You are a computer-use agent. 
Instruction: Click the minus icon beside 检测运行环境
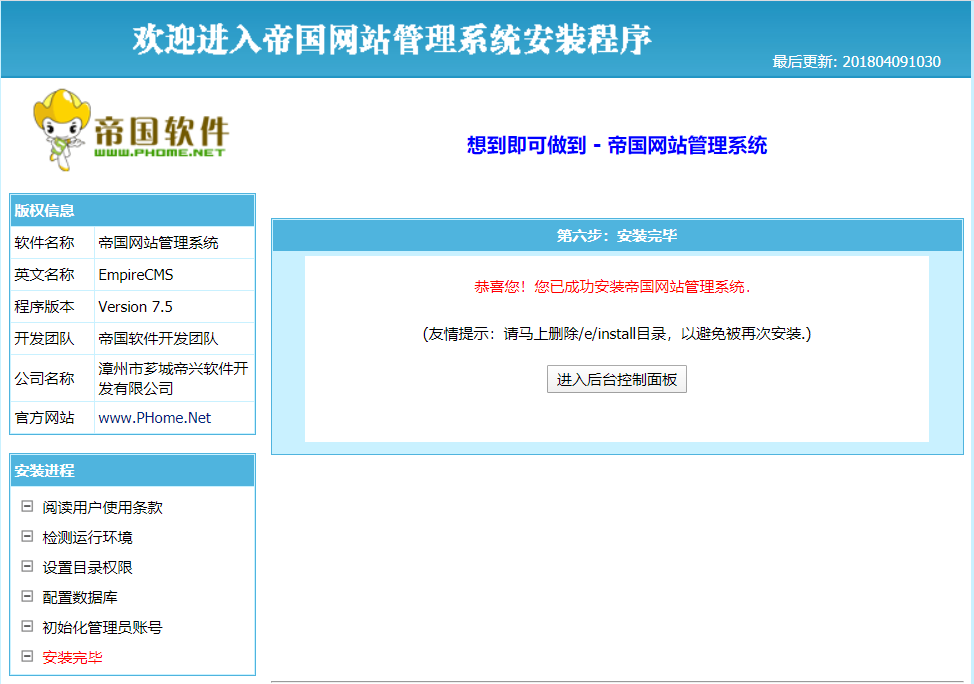[x=27, y=536]
